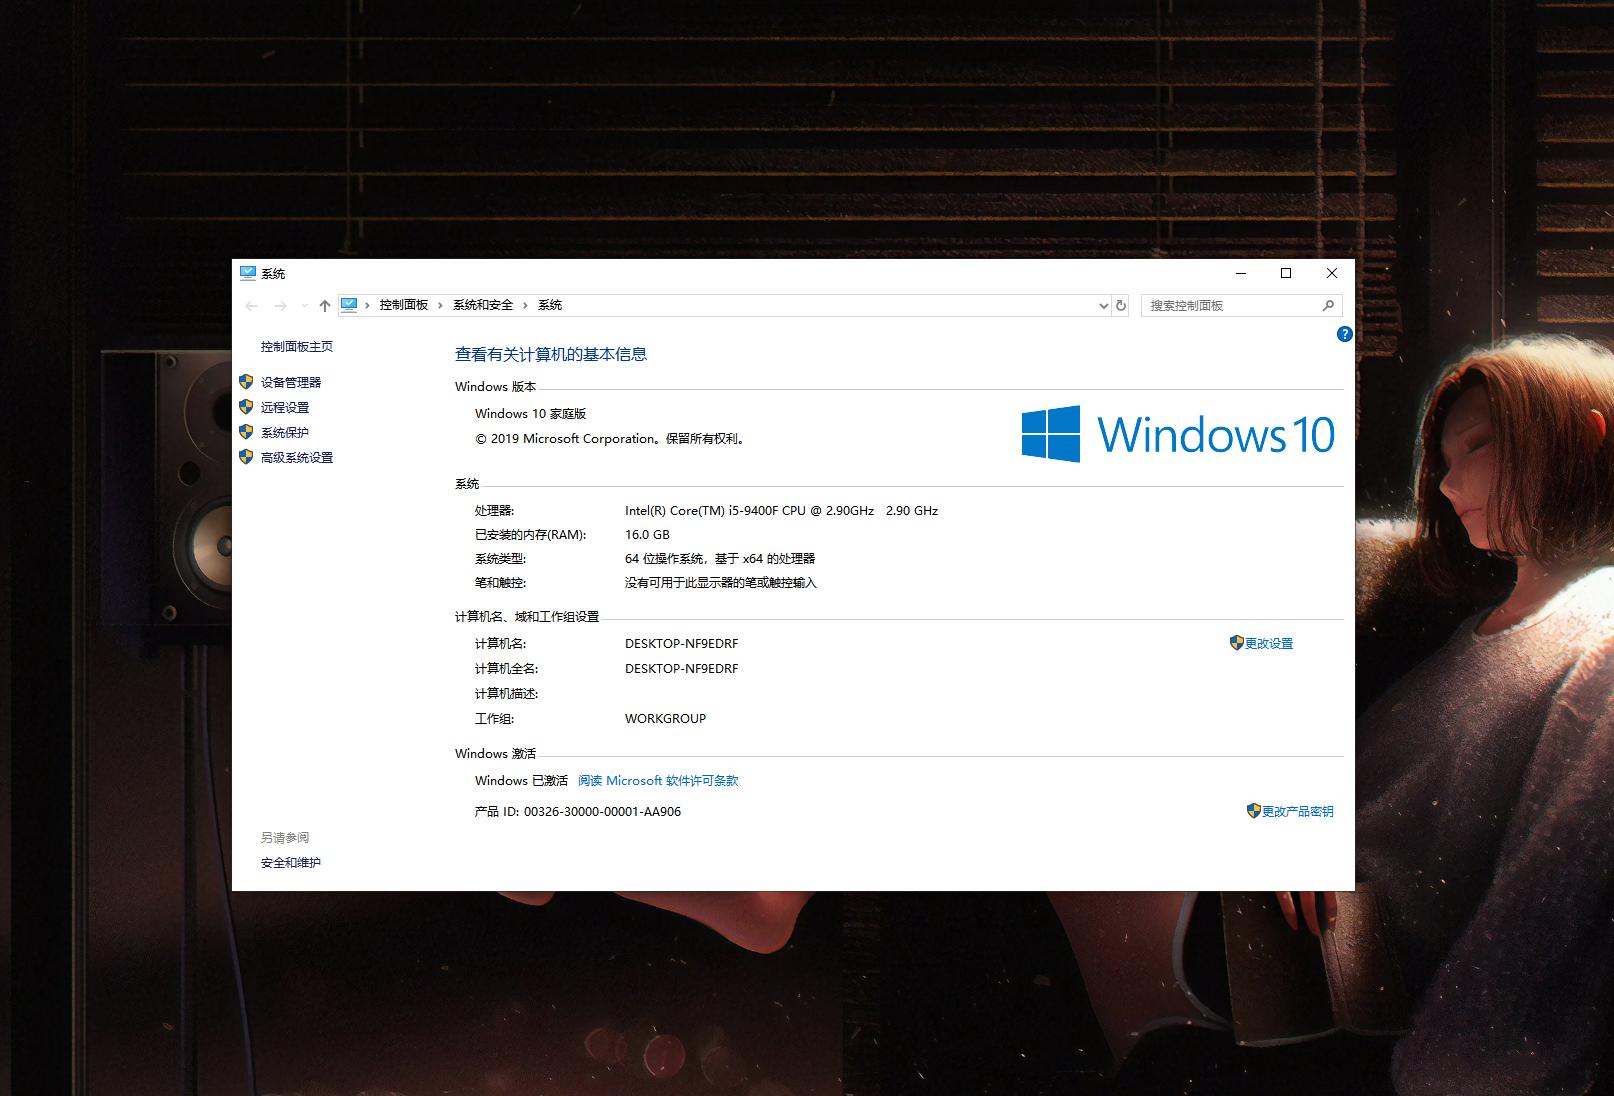Expand the address bar history dropdown
The height and width of the screenshot is (1096, 1614).
coord(1103,306)
